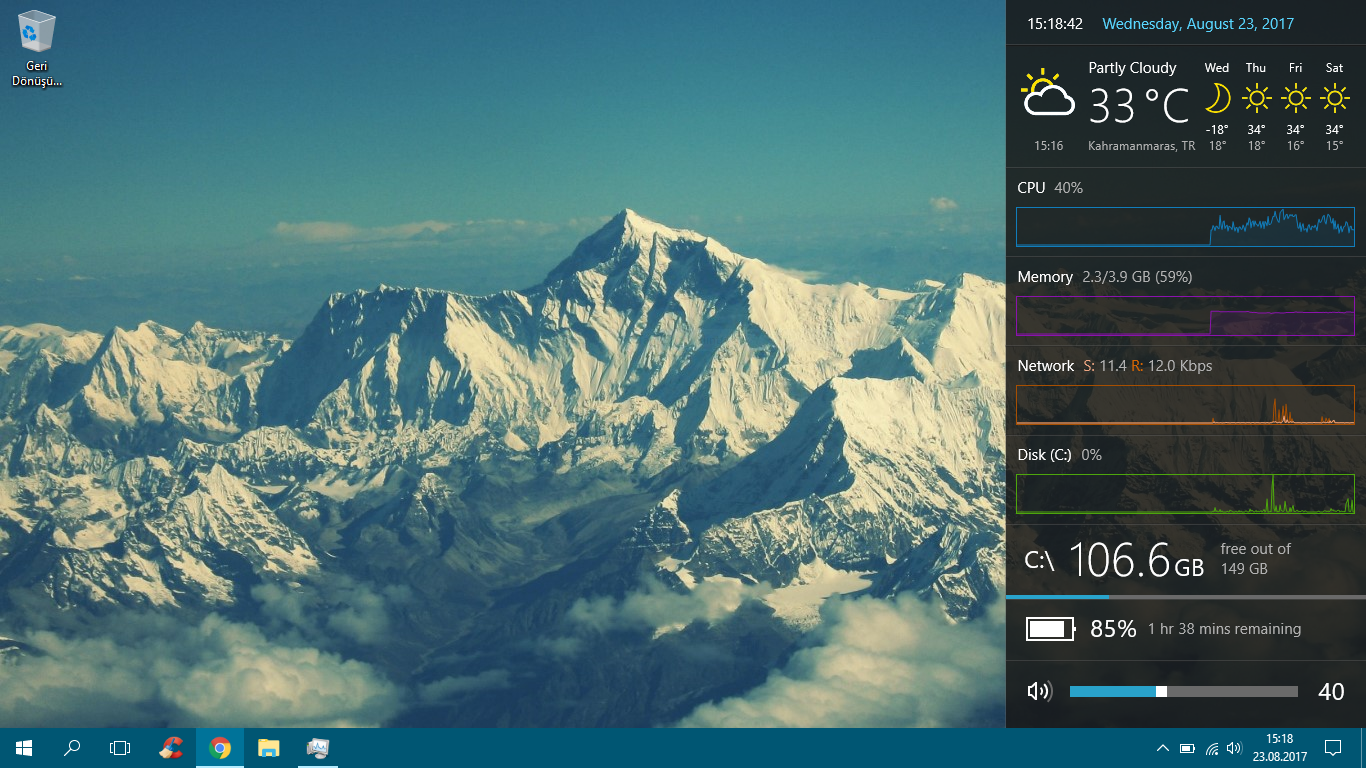Click 'free out of 149 GB' text
Viewport: 1366px width, 768px height.
tap(1255, 559)
